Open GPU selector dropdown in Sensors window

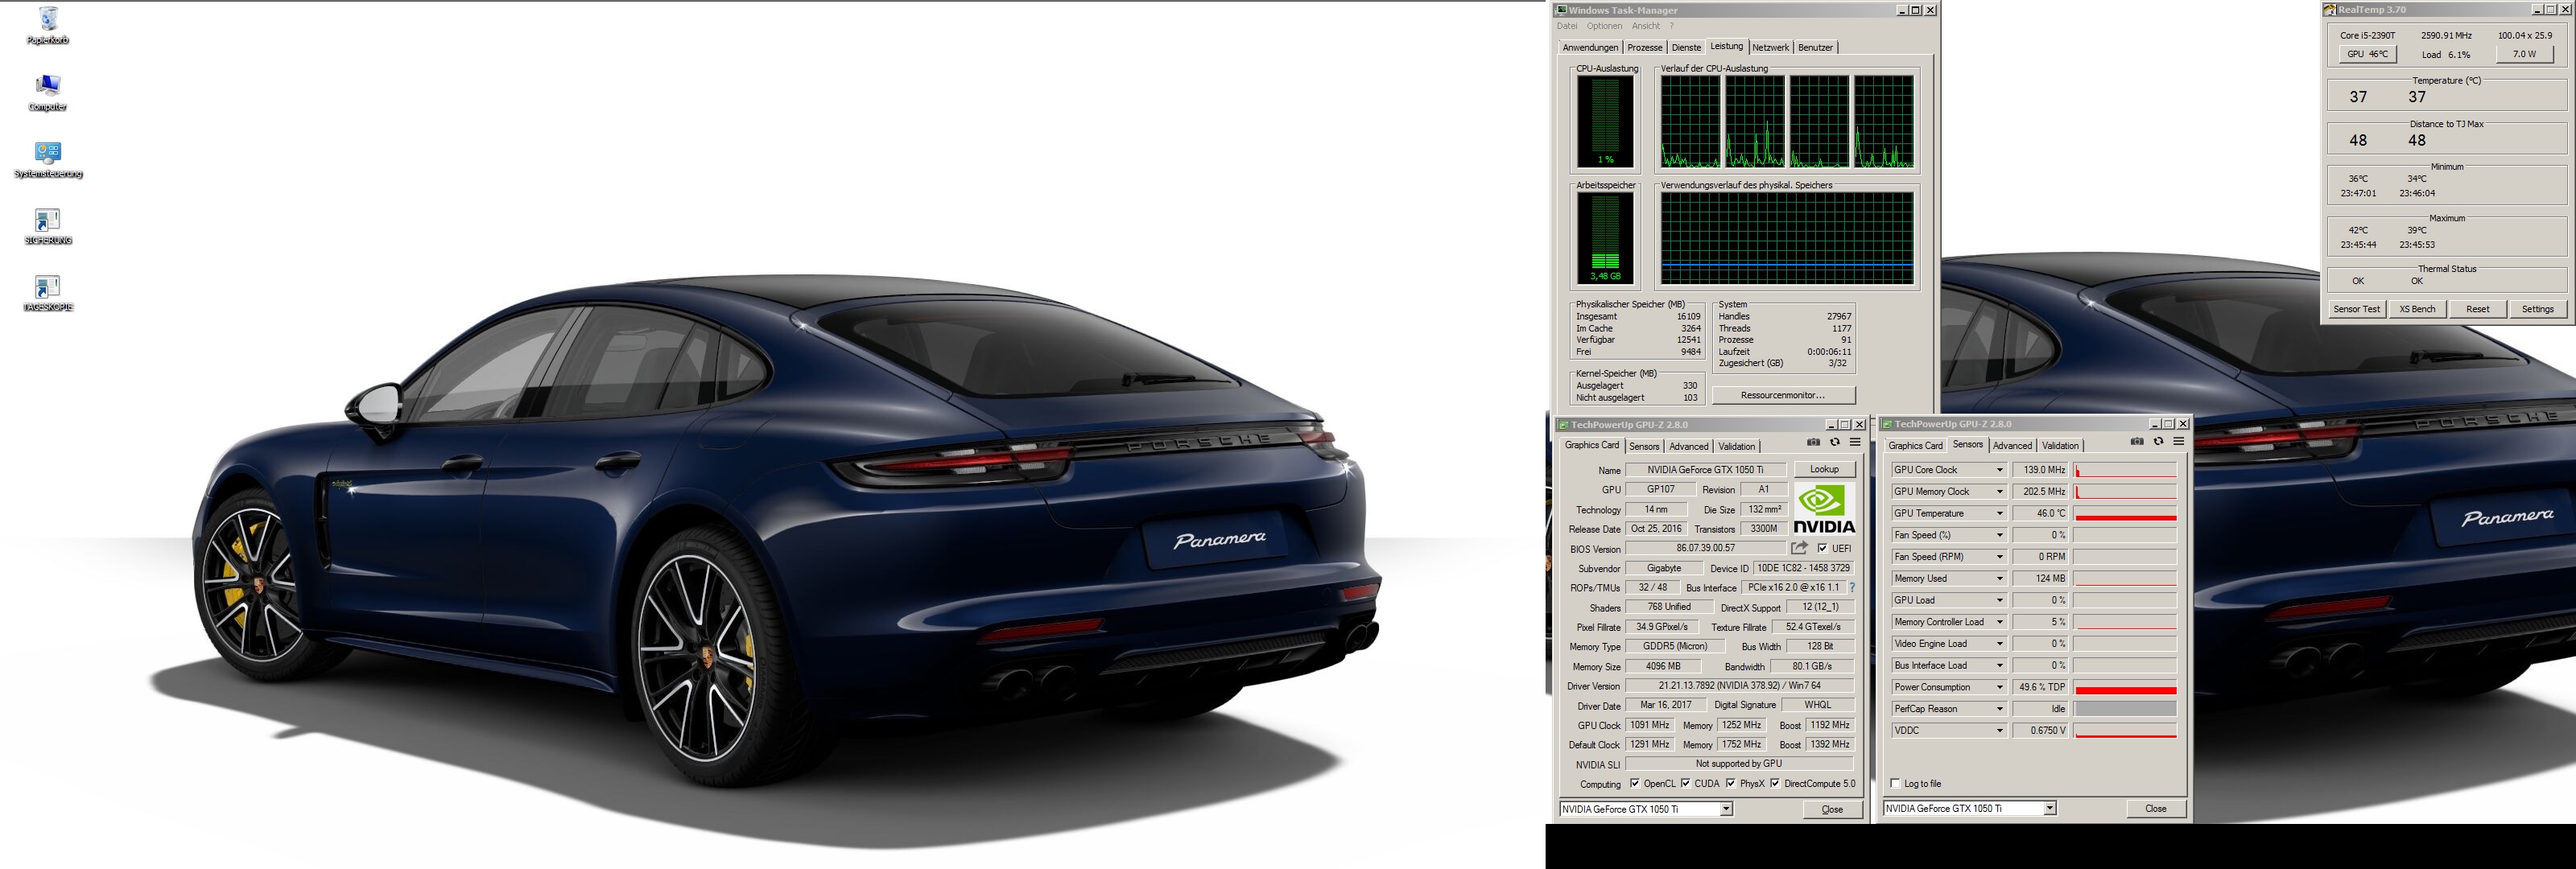point(2049,808)
